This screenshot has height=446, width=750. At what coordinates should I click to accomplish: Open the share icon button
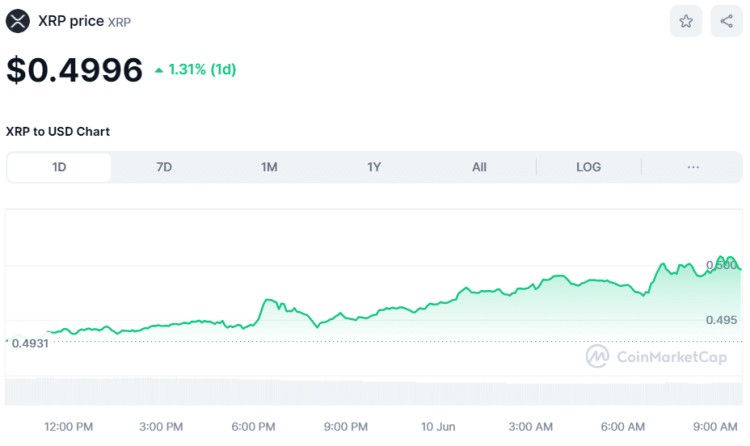[x=727, y=21]
